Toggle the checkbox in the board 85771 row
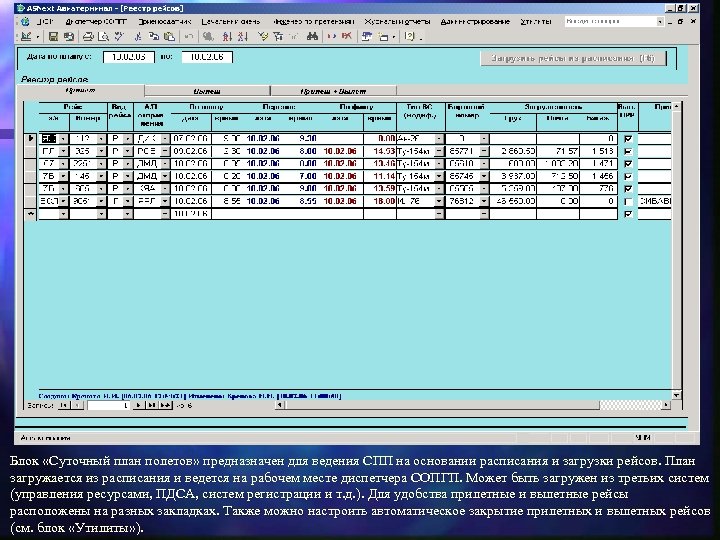The image size is (720, 540). click(x=628, y=151)
